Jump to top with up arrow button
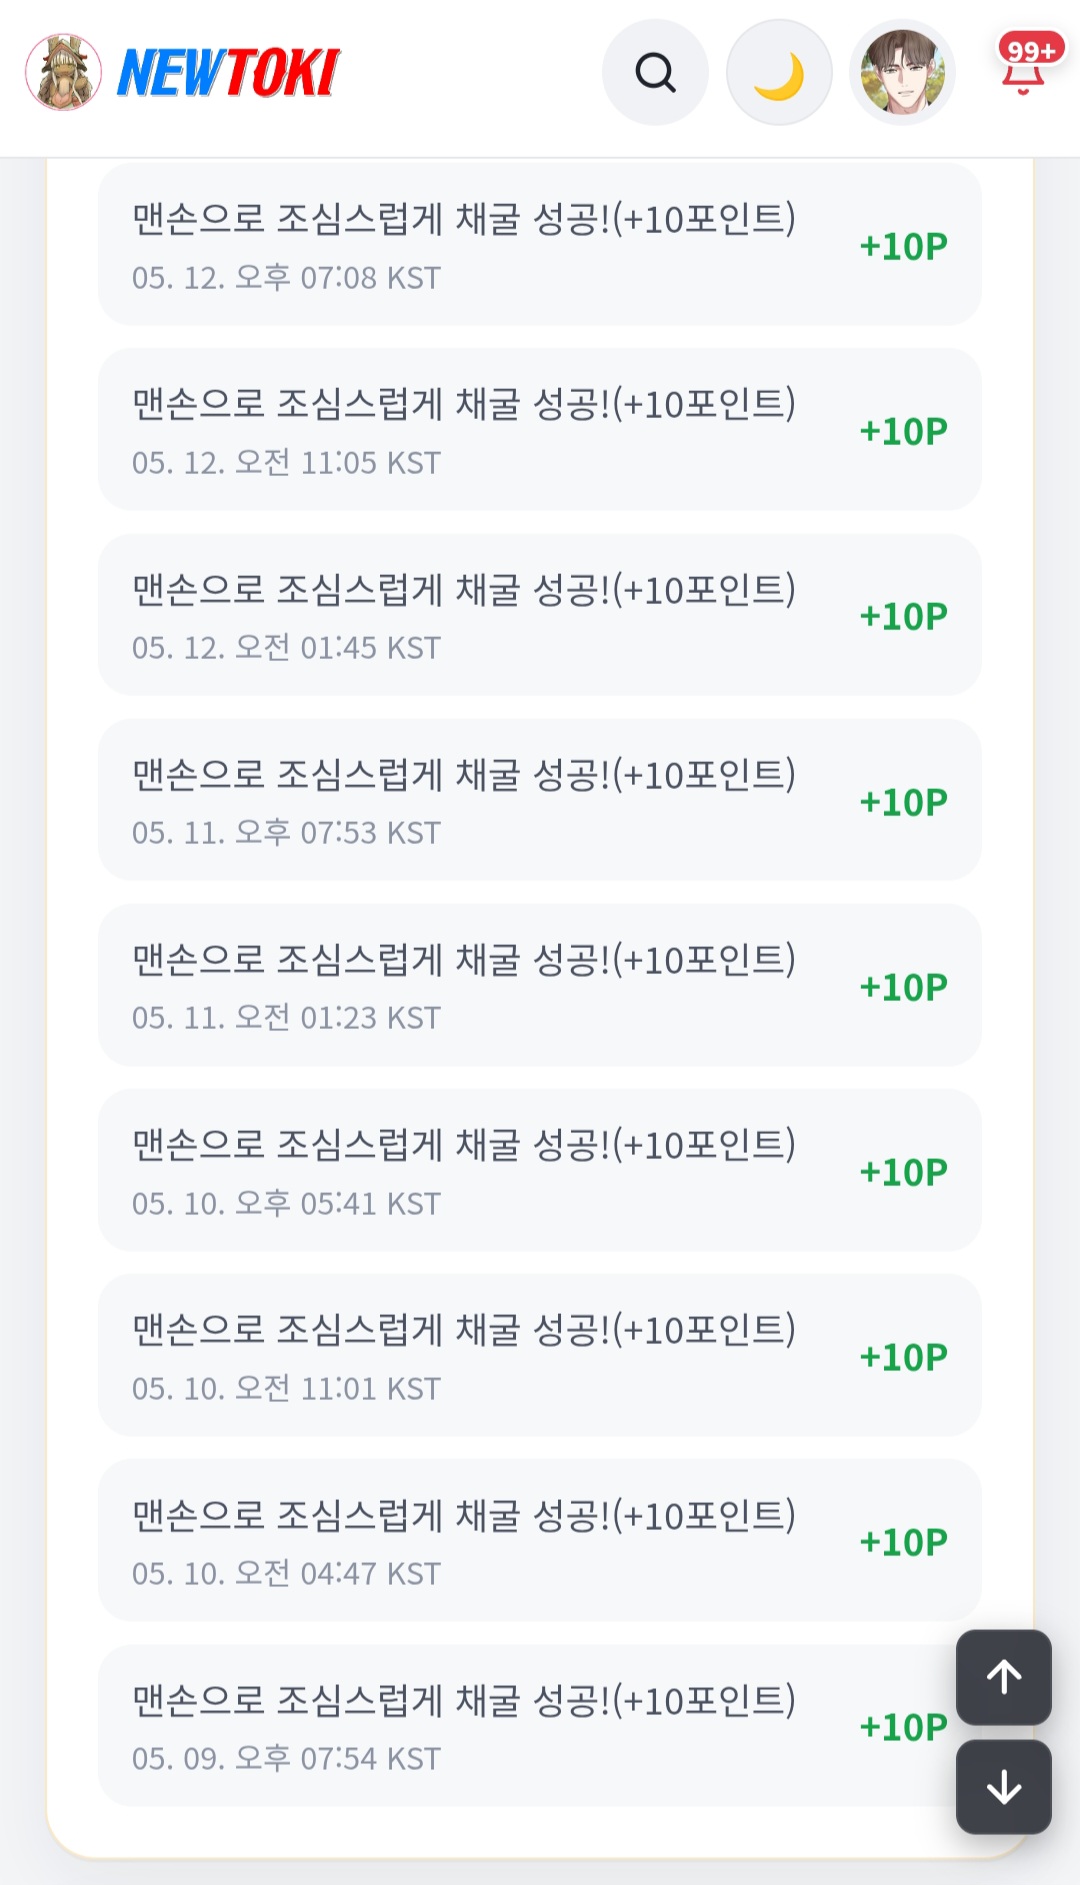1080x1885 pixels. [x=1003, y=1677]
